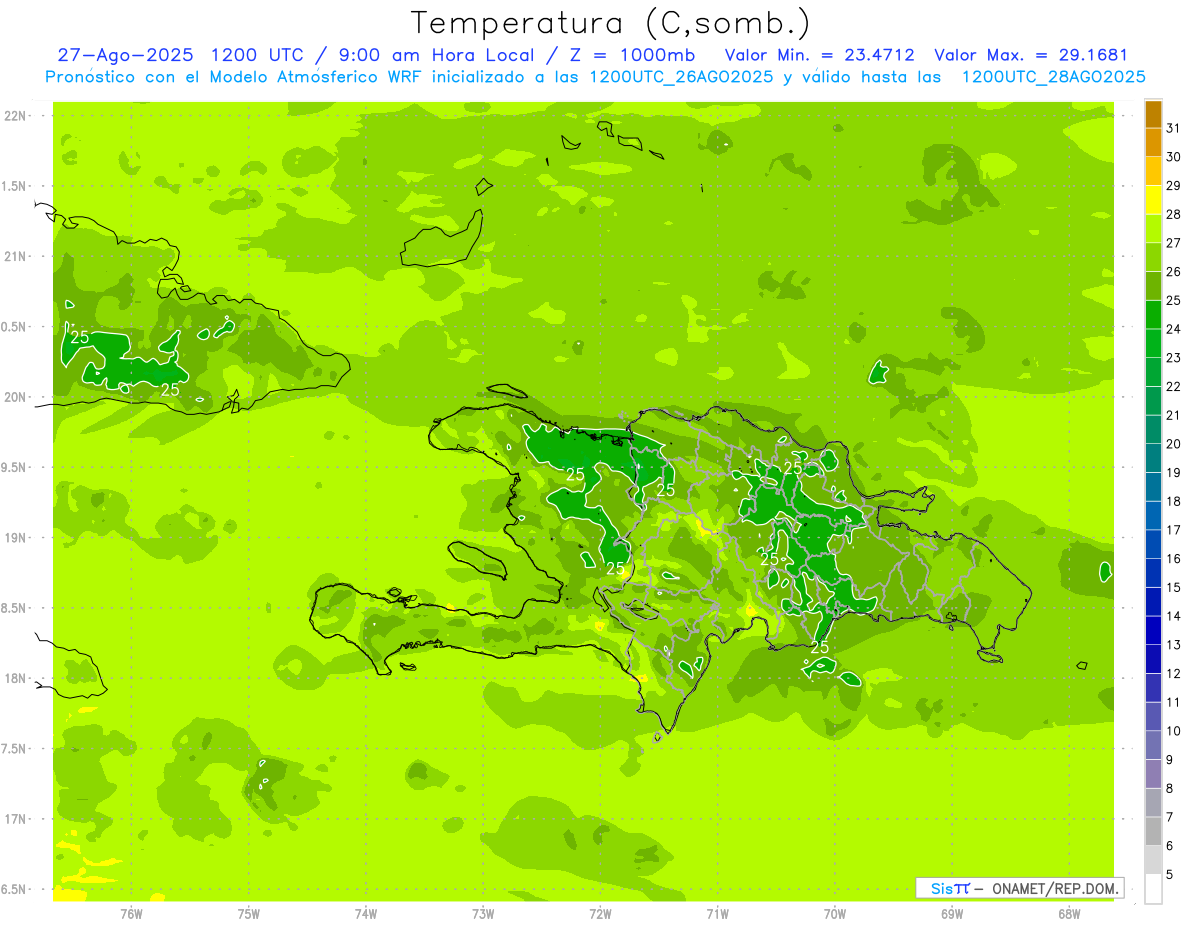This screenshot has width=1200, height=927.
Task: Click the 17N latitude axis label
Action: [x=17, y=819]
